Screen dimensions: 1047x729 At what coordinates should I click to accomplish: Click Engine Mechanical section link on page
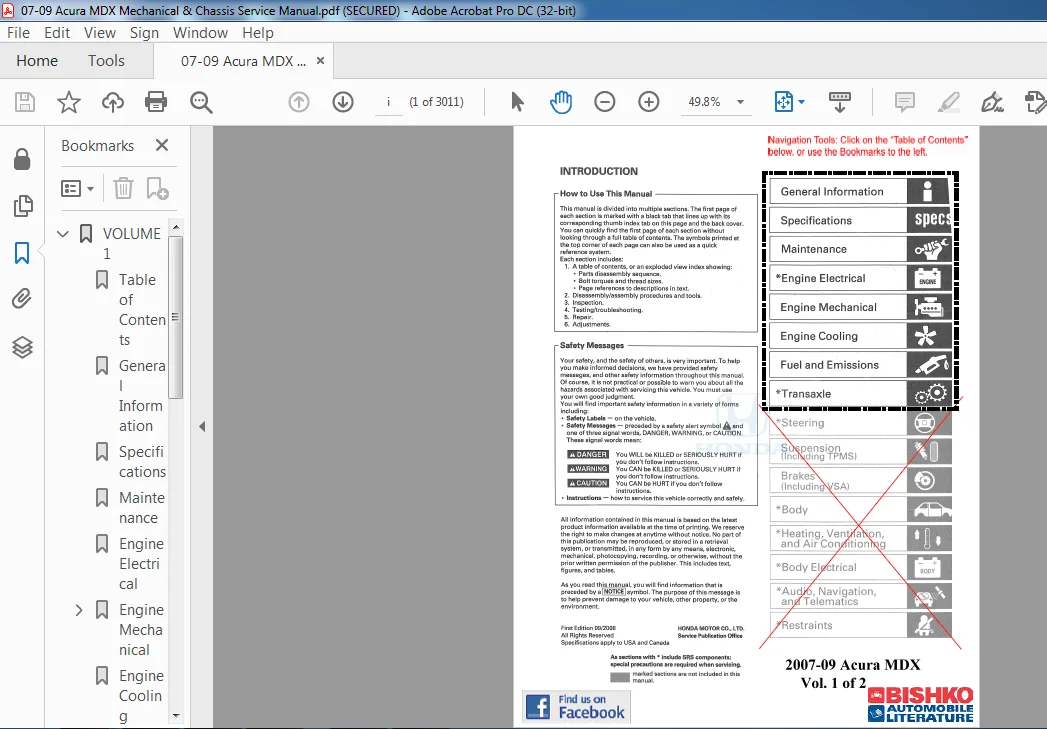click(x=861, y=307)
